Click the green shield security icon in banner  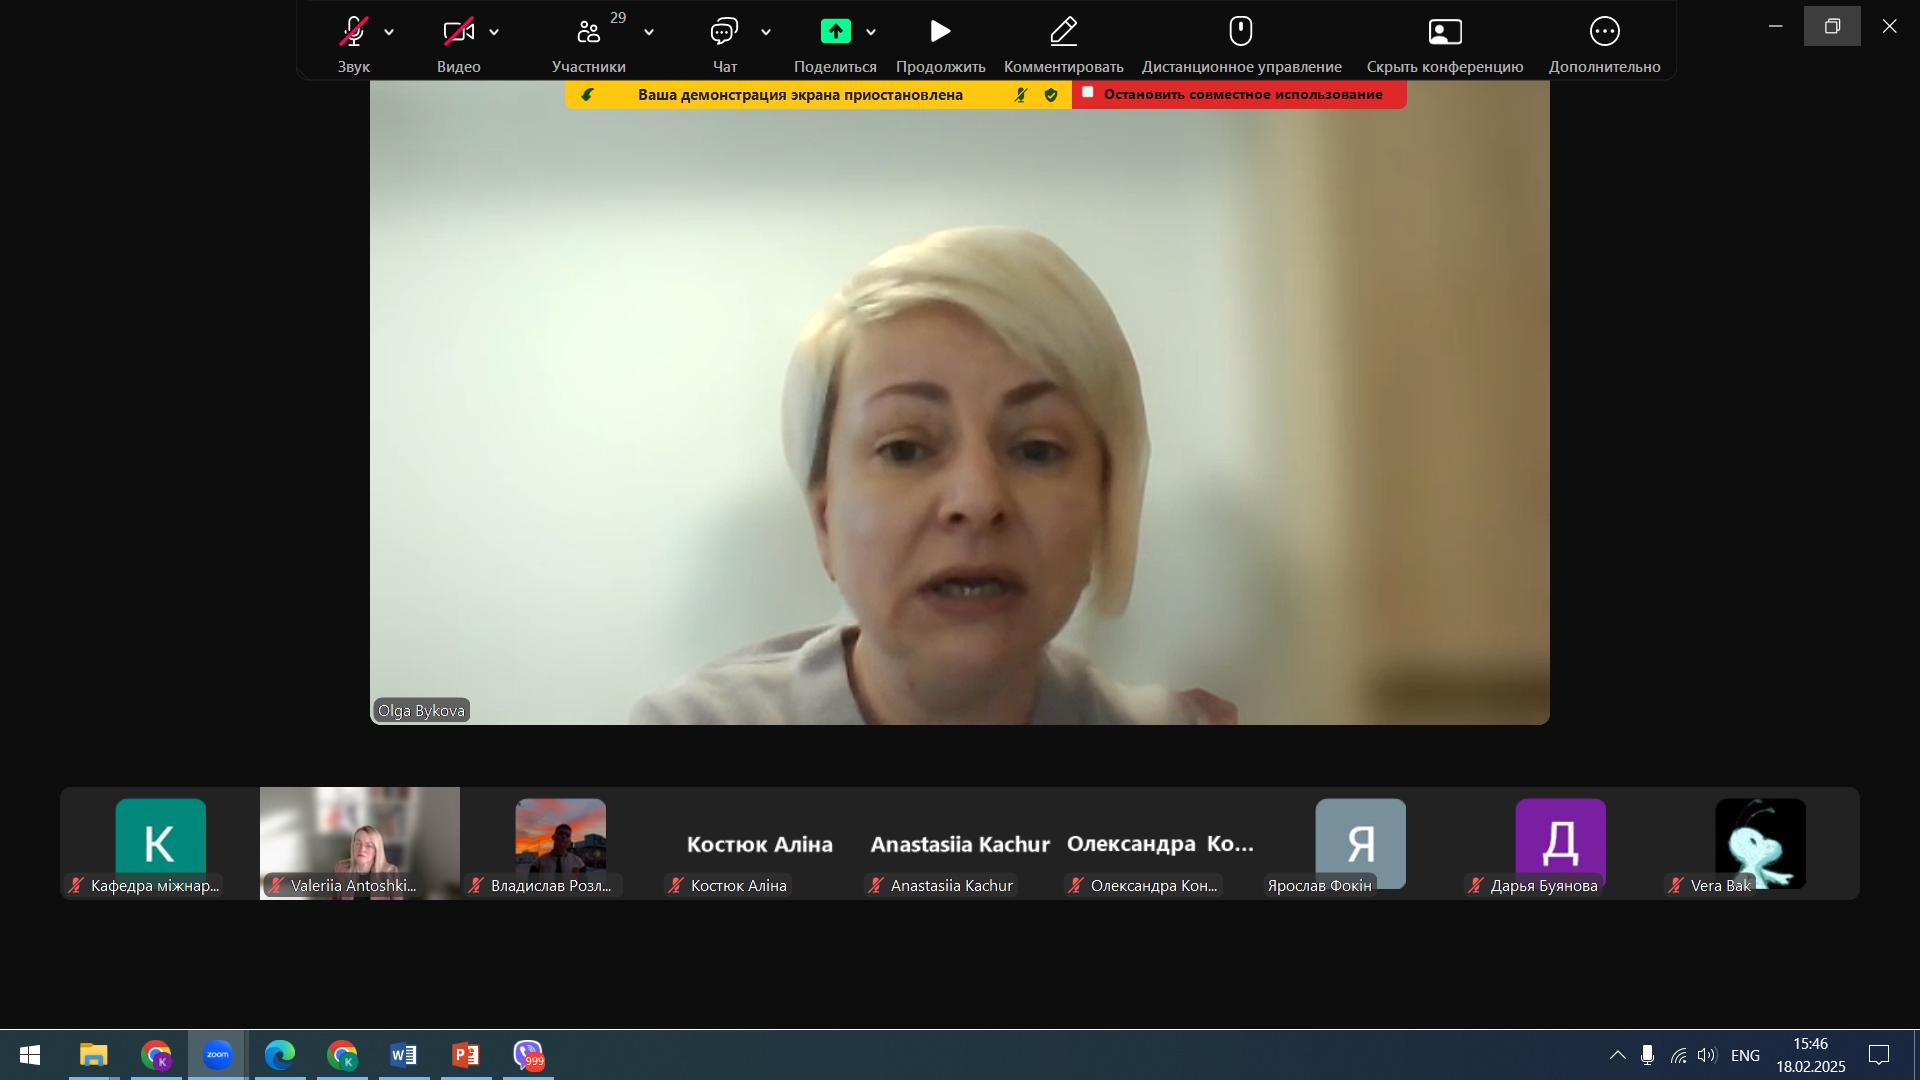pyautogui.click(x=1051, y=95)
